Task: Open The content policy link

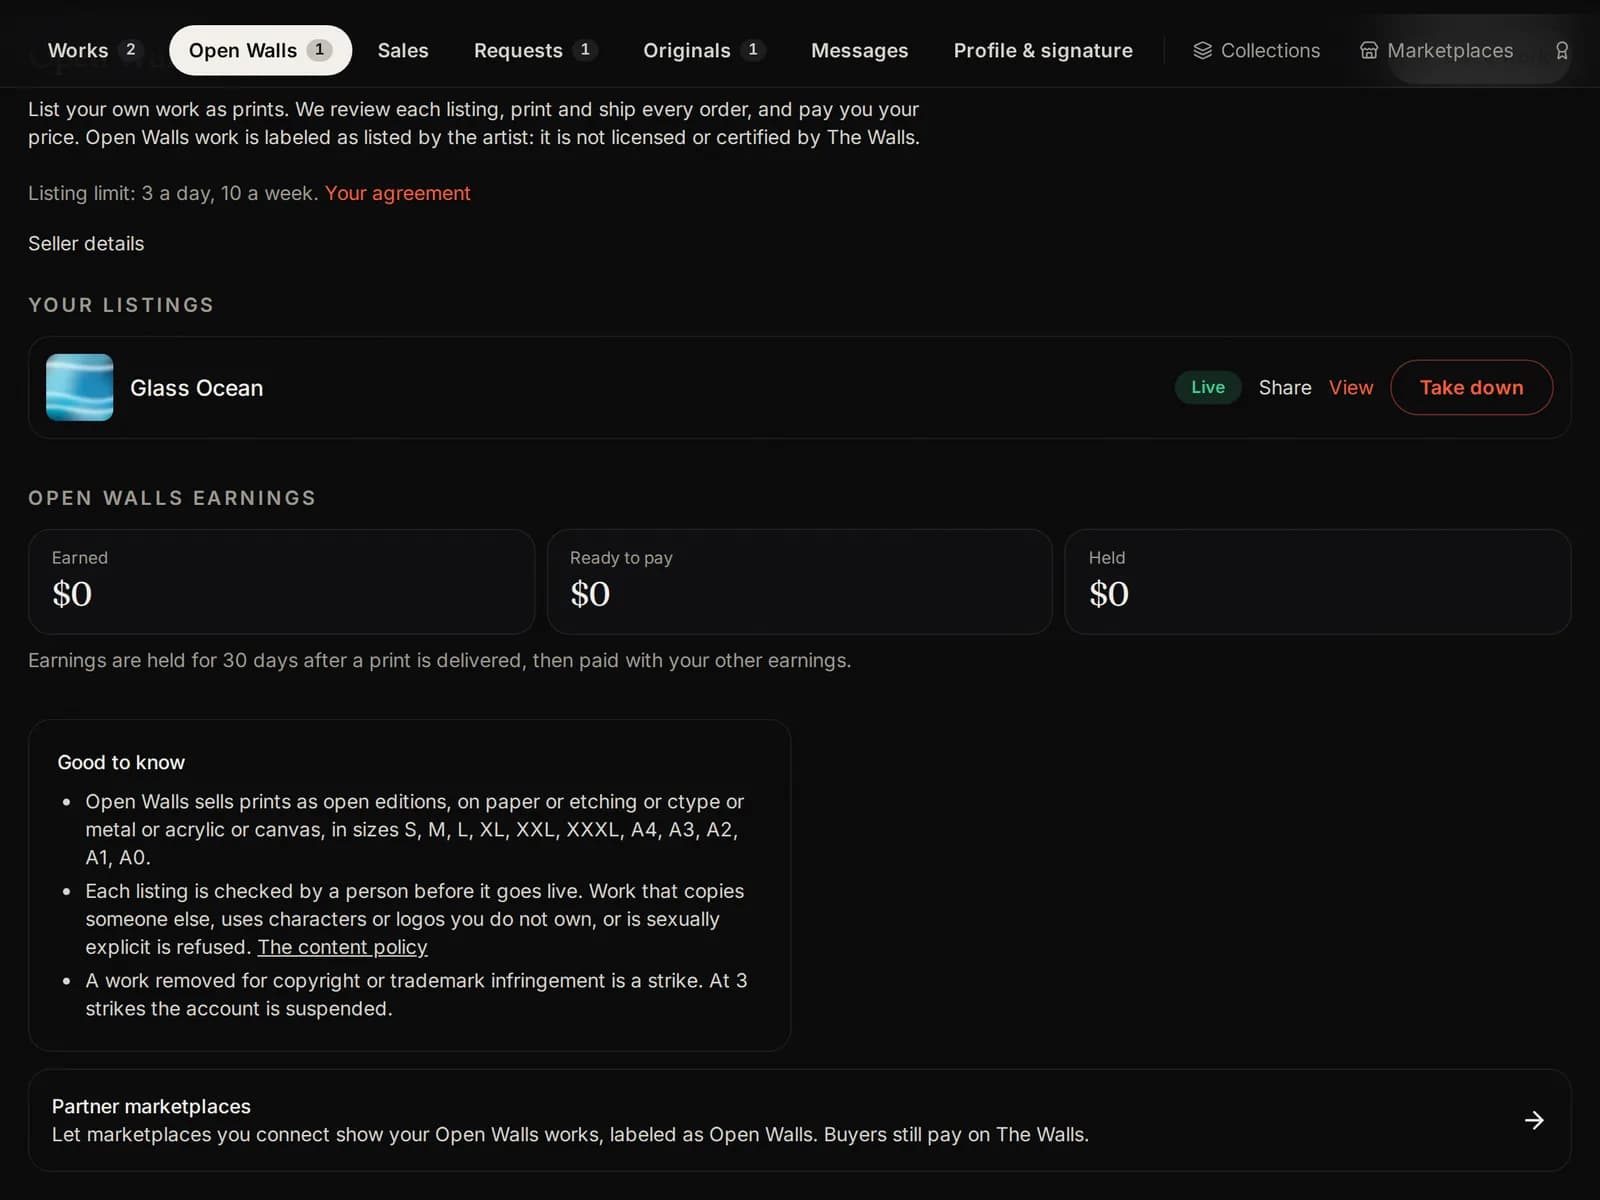Action: click(342, 947)
